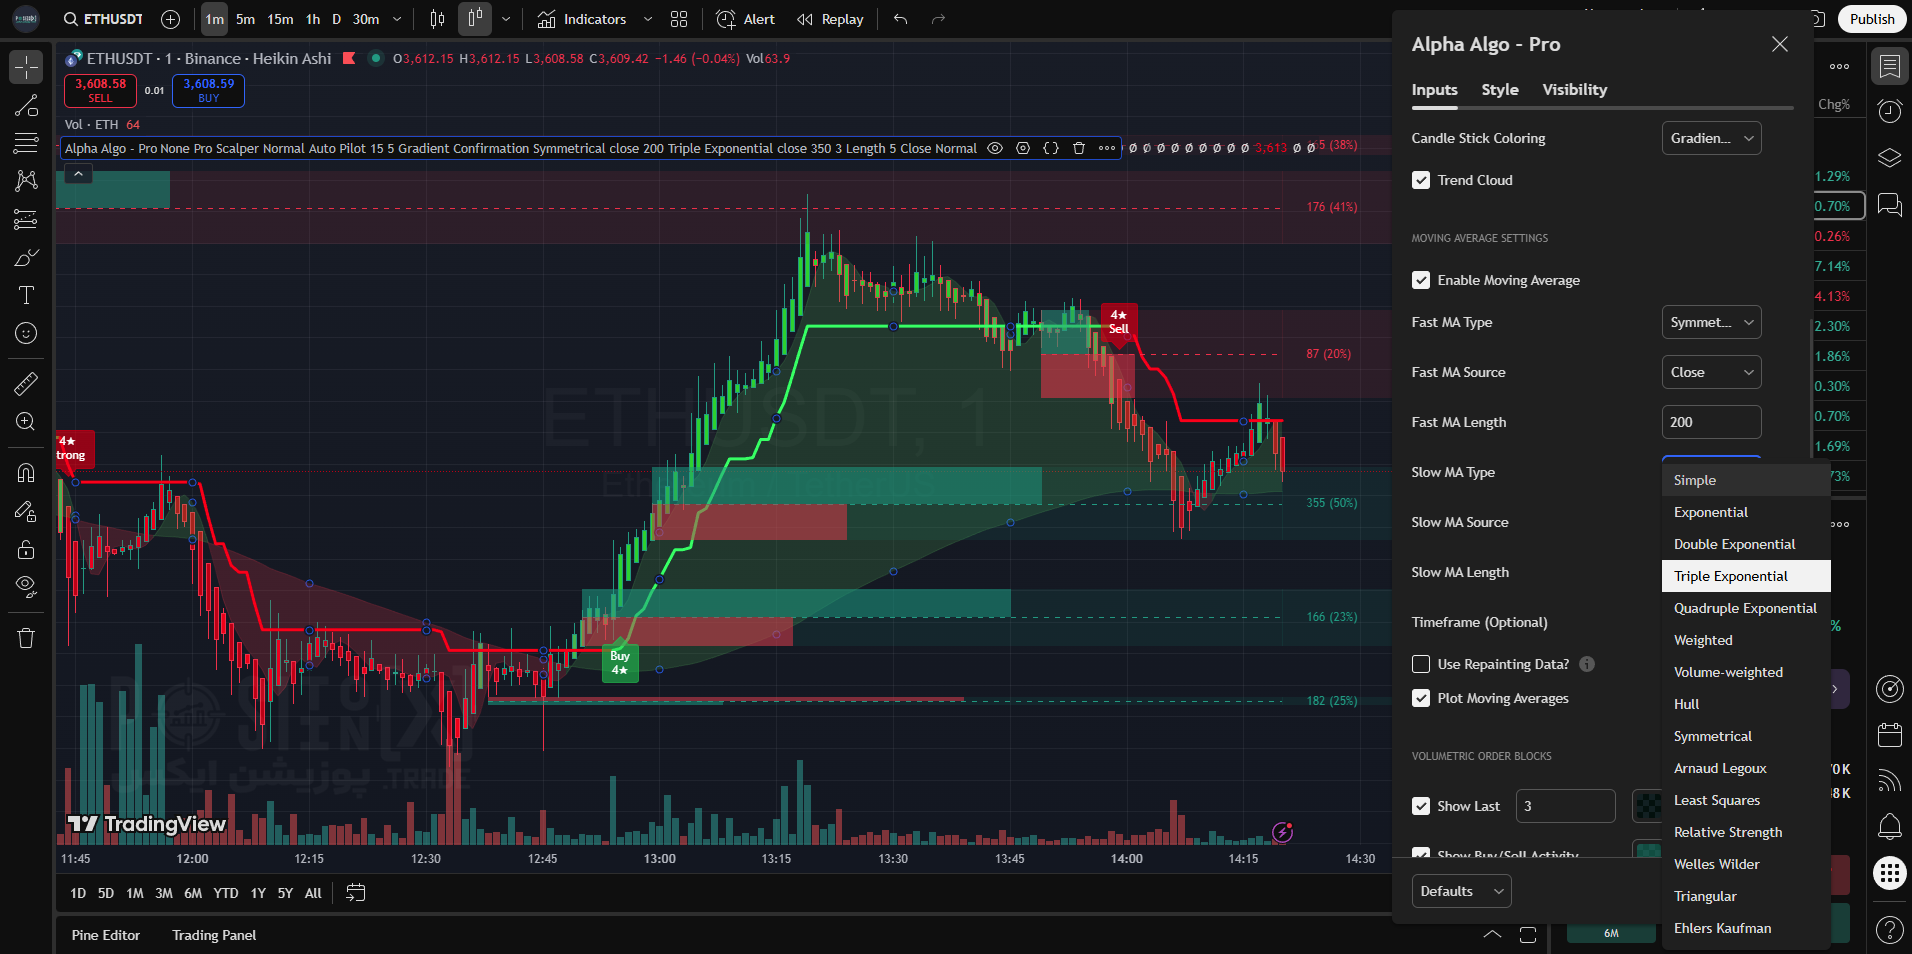1912x954 pixels.
Task: Switch to the Style tab
Action: pos(1499,90)
